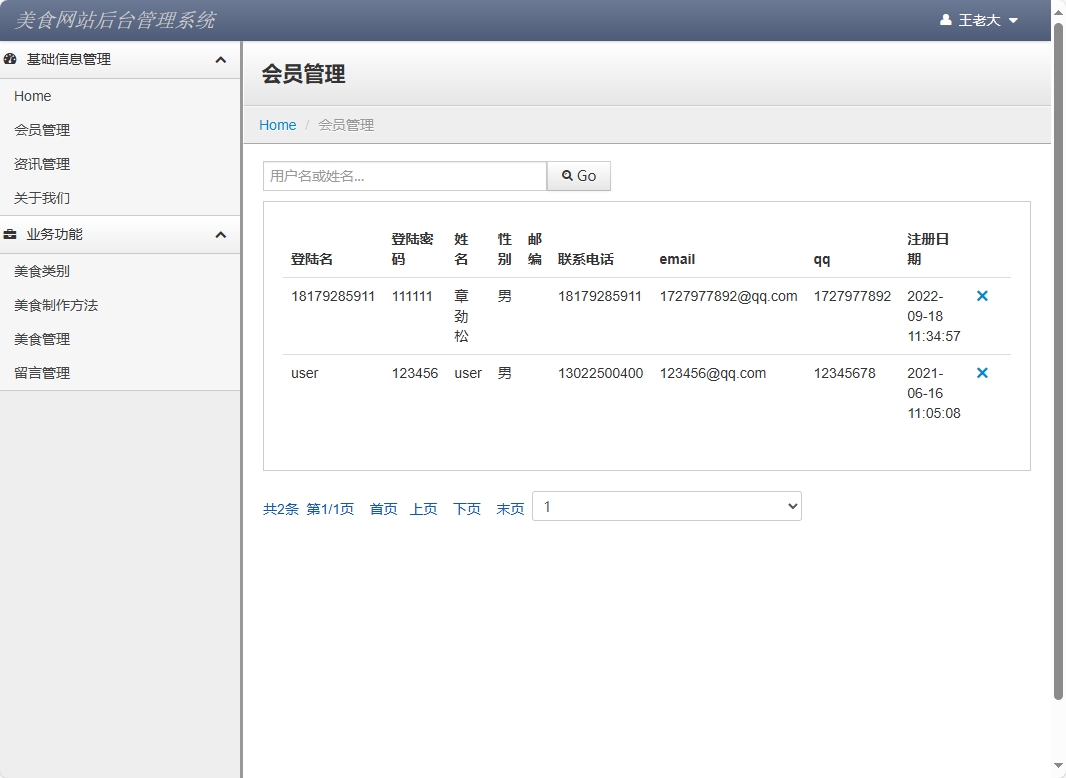Screen dimensions: 1066x778
Task: Delete the 'user' member row via X icon
Action: pyautogui.click(x=982, y=373)
